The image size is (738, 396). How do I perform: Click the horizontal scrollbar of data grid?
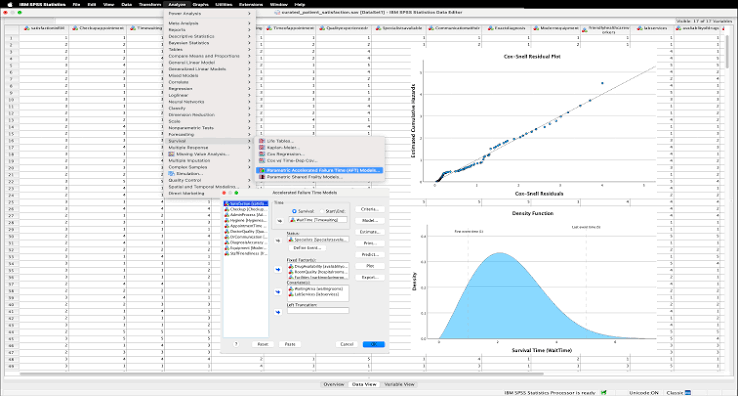pyautogui.click(x=281, y=374)
